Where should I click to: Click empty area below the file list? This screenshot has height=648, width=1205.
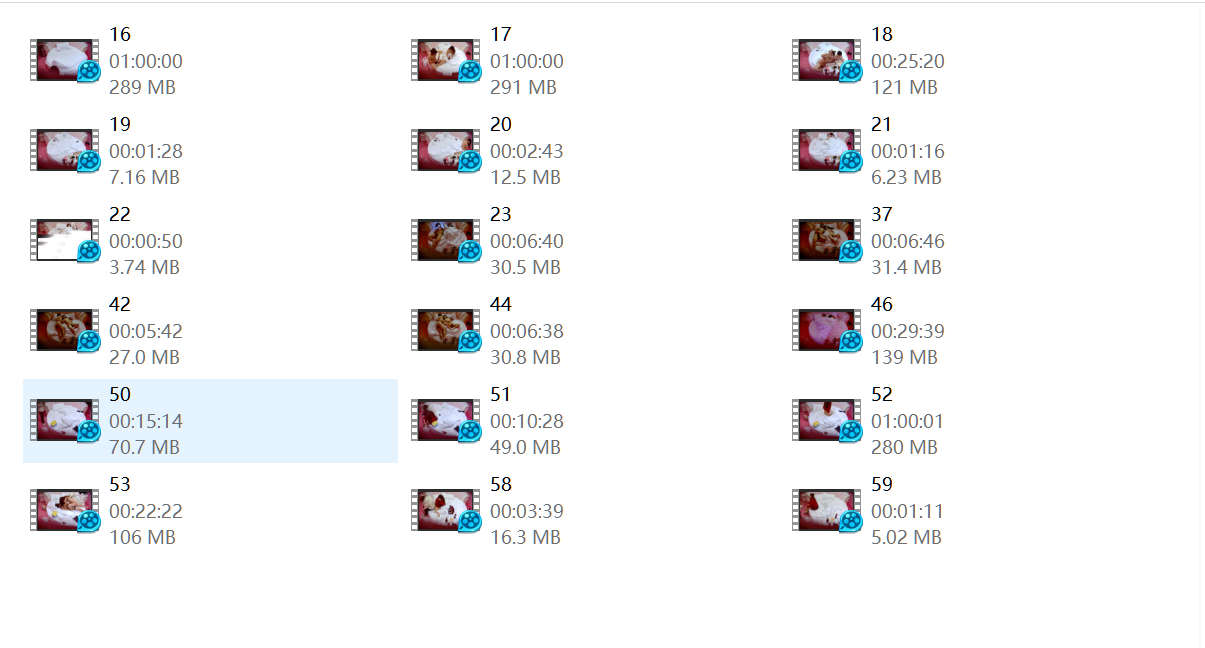tap(600, 600)
